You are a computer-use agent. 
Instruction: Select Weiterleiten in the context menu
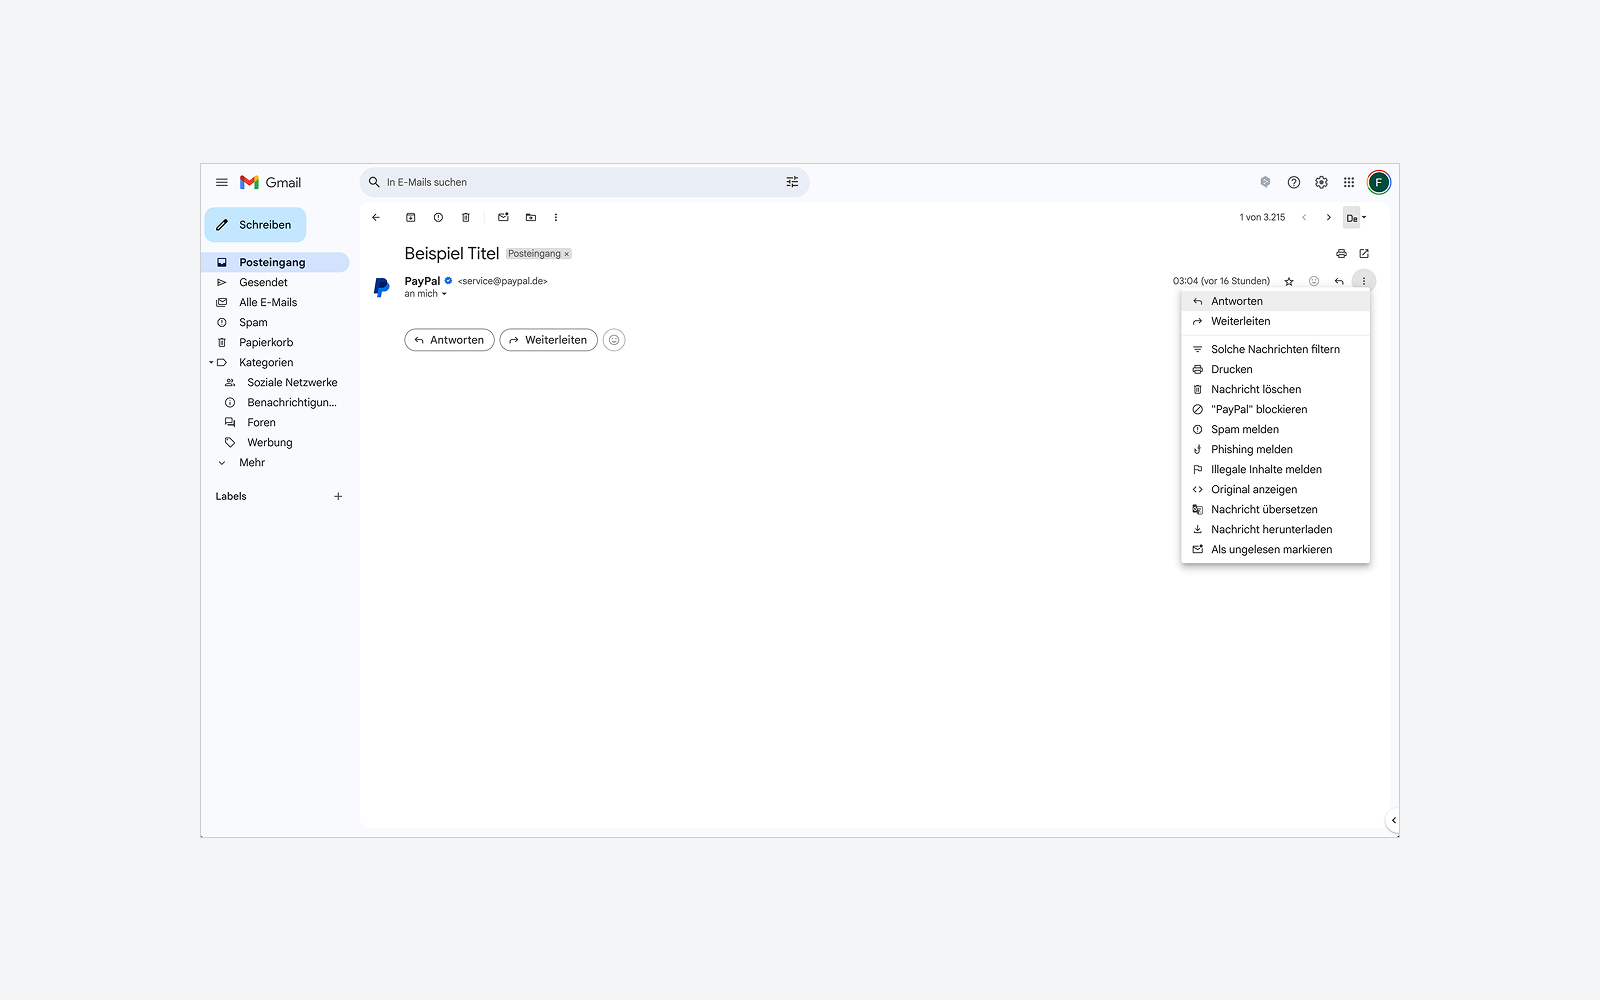tap(1275, 321)
